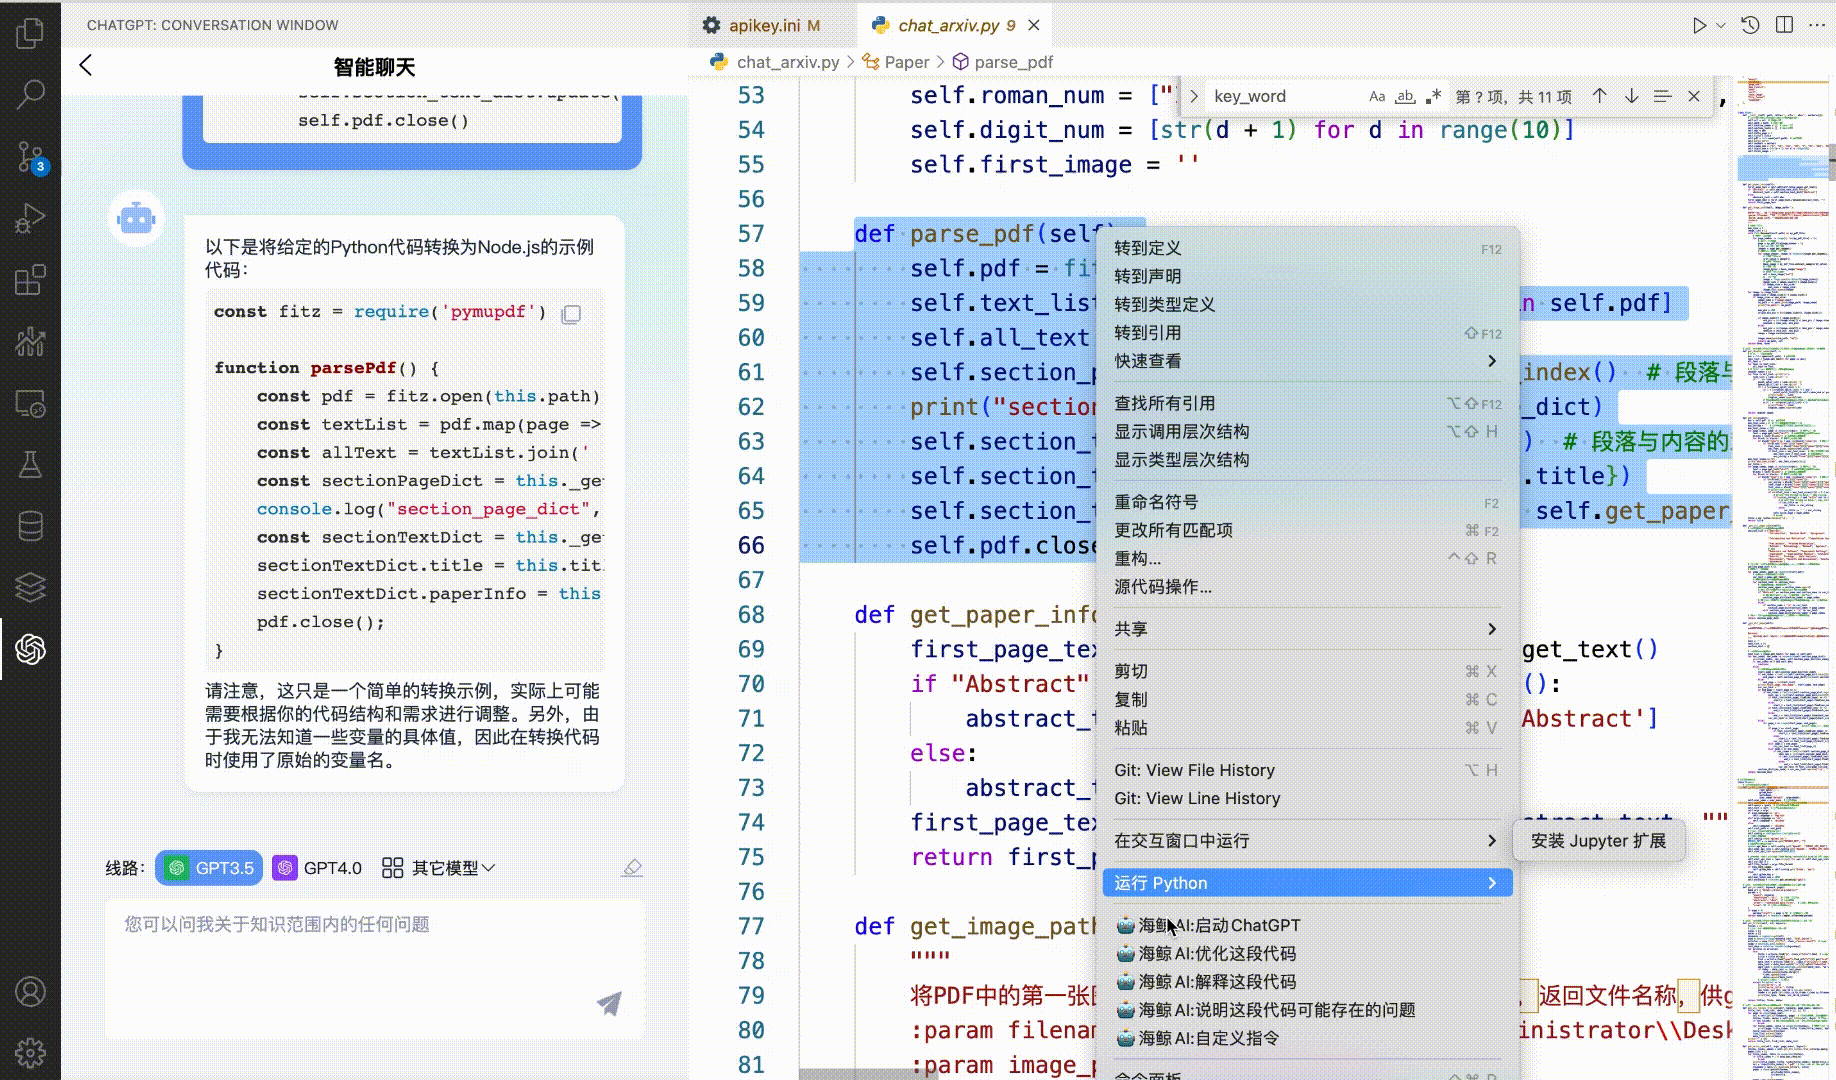Close the find widget

(1694, 96)
